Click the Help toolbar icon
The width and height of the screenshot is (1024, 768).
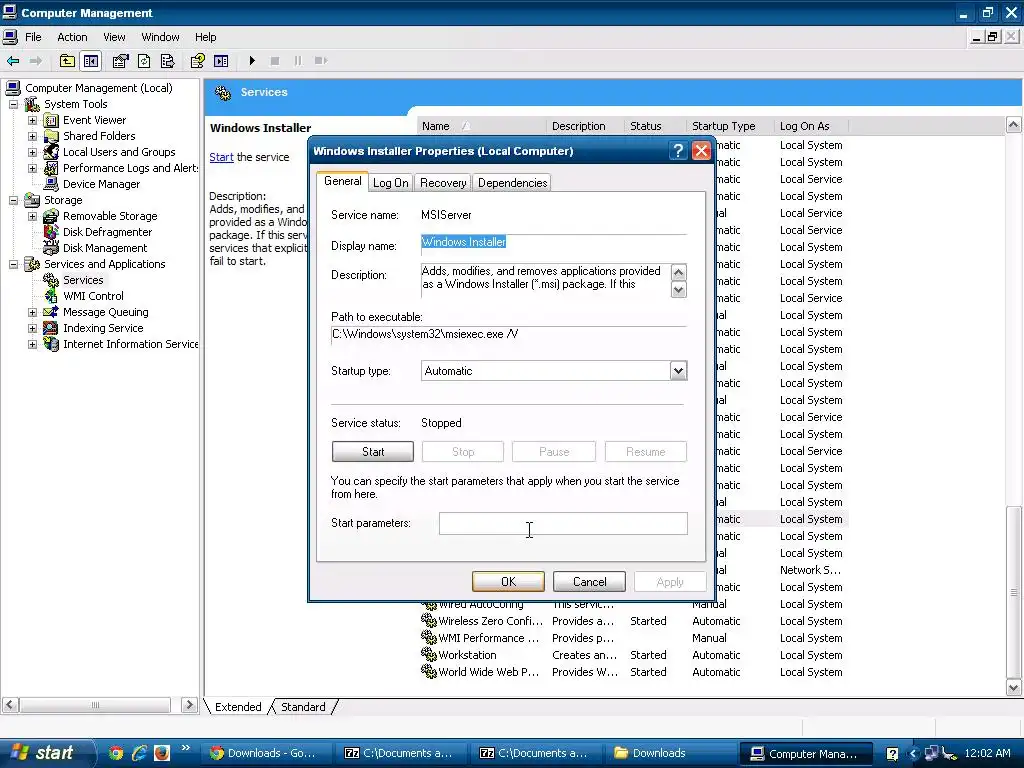[197, 61]
